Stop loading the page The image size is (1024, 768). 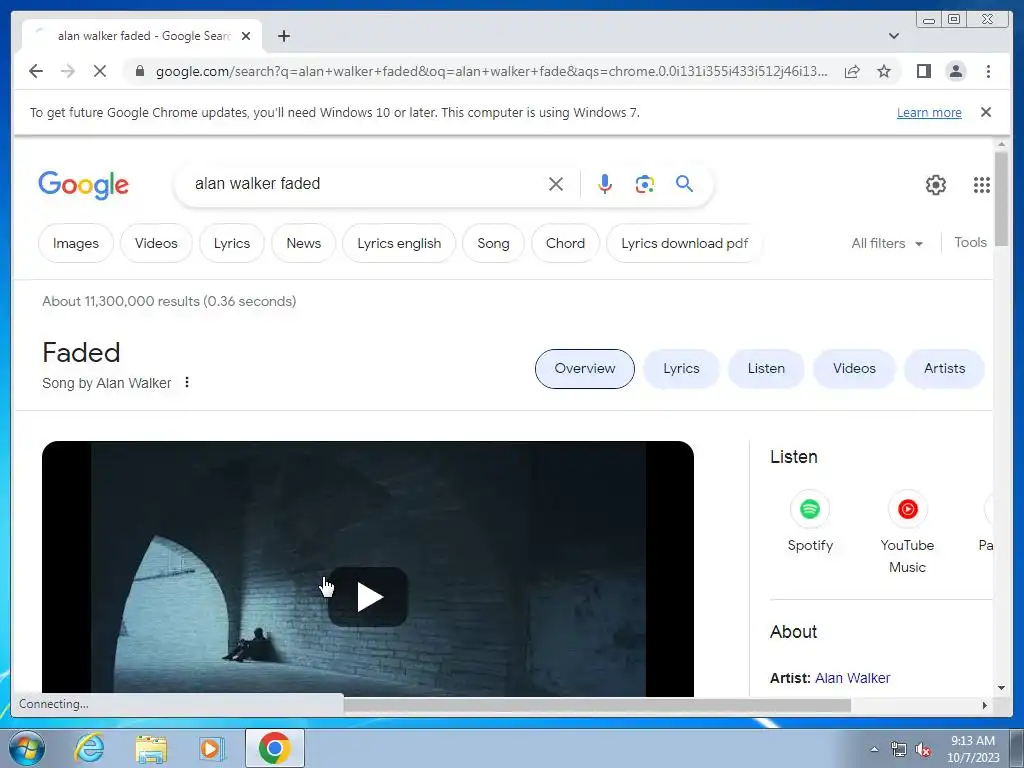point(100,71)
